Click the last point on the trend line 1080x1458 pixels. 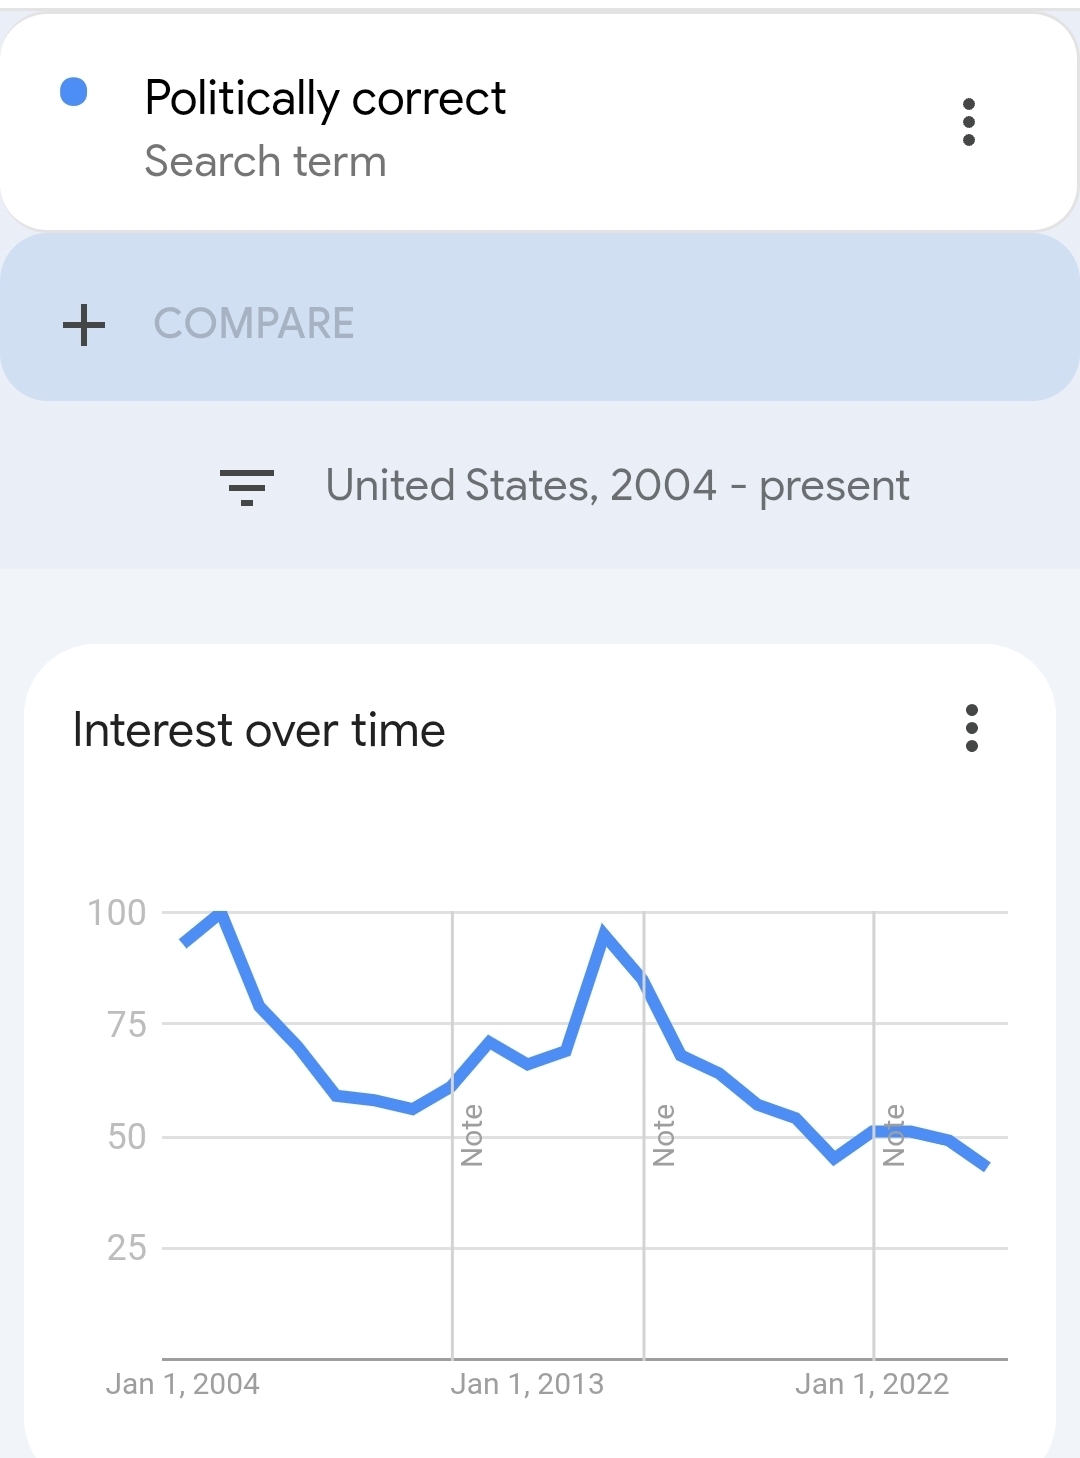click(987, 1166)
